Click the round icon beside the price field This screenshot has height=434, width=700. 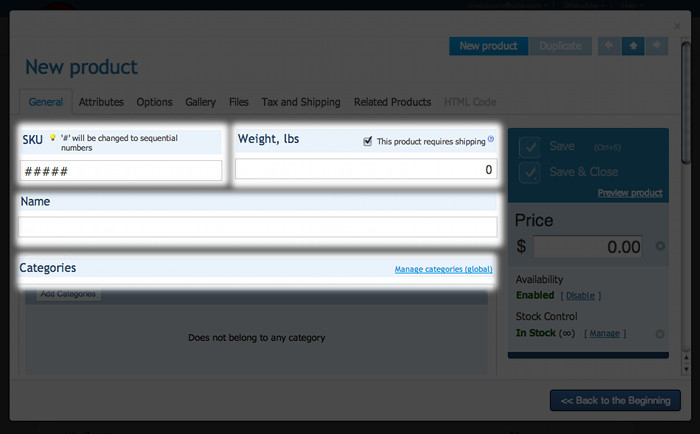tap(660, 246)
